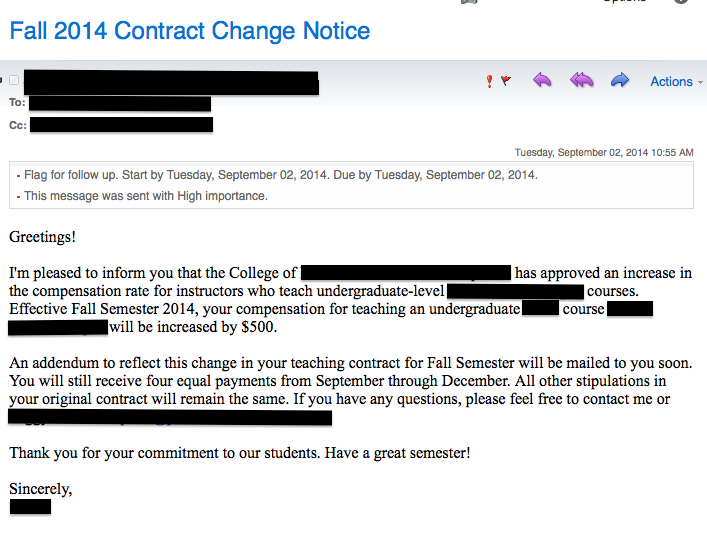The width and height of the screenshot is (707, 534).
Task: Click the double-arrow Reply All icon
Action: click(x=581, y=81)
